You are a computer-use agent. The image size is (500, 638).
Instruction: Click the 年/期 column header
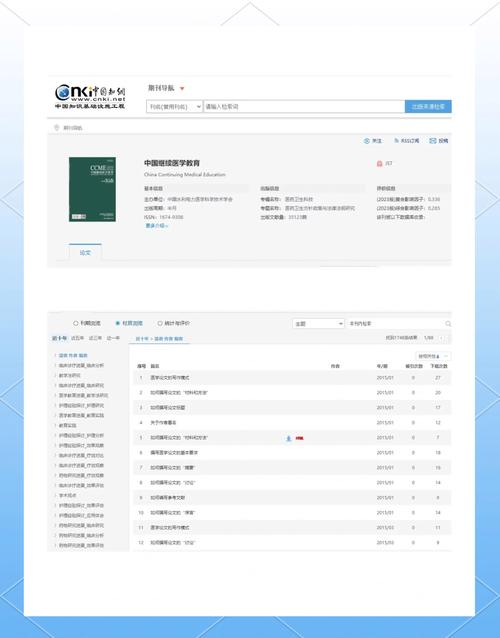pos(382,366)
